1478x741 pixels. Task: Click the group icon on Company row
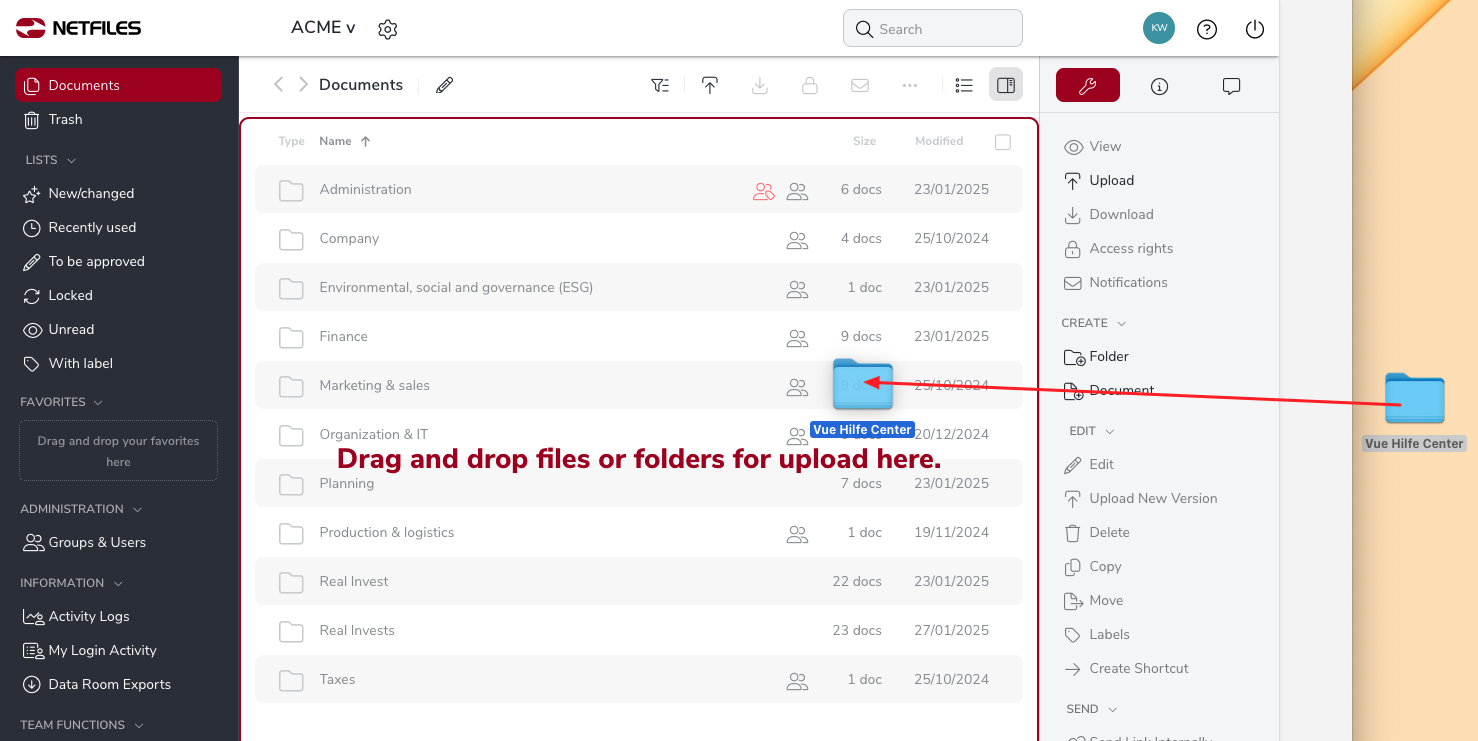(x=797, y=240)
